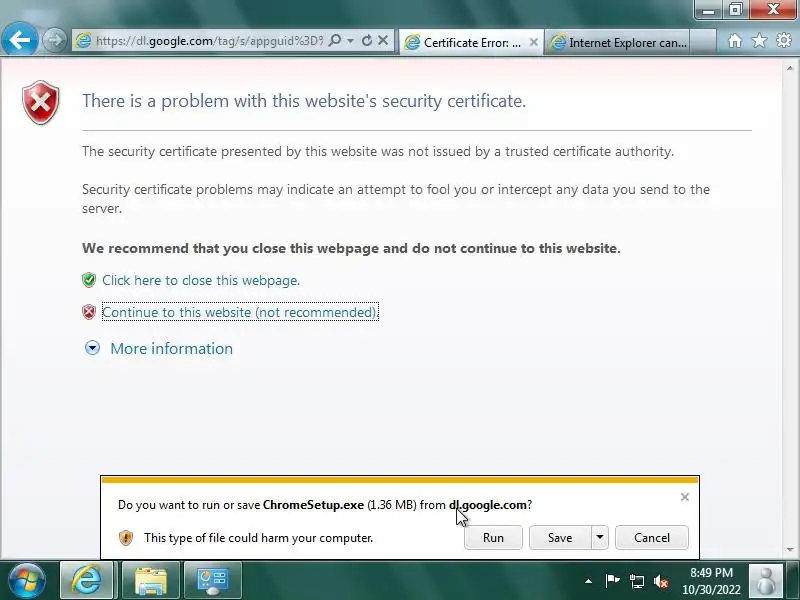This screenshot has width=800, height=600.
Task: Click the dl.google.com URL address field
Action: point(209,41)
